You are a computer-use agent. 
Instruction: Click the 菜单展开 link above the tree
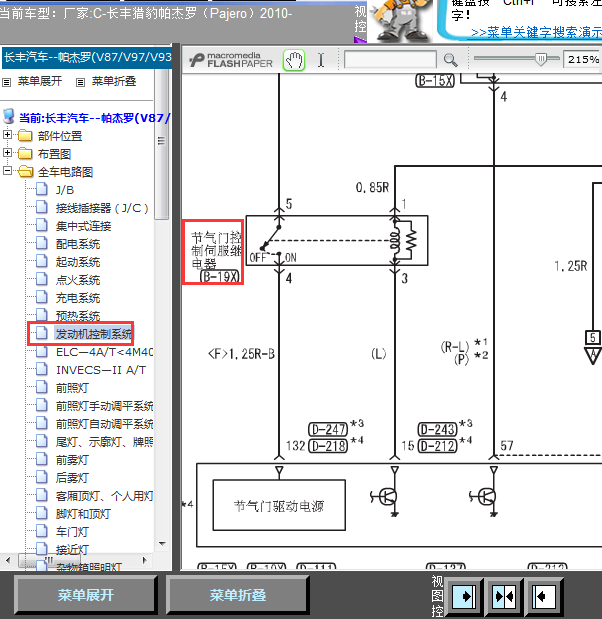coord(40,81)
